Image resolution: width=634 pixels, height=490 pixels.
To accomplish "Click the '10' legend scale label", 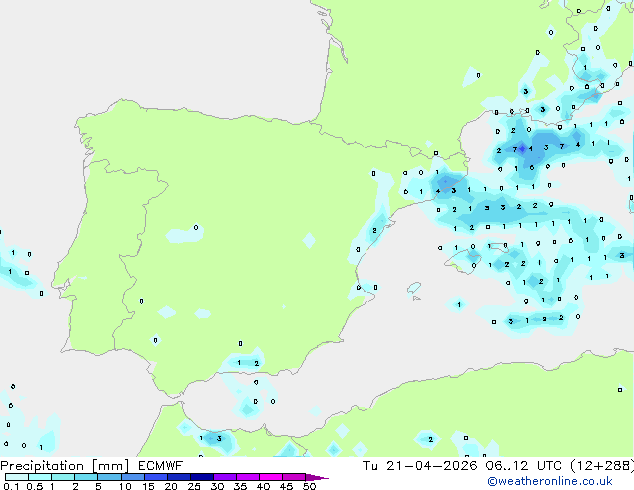I will click(x=125, y=486).
